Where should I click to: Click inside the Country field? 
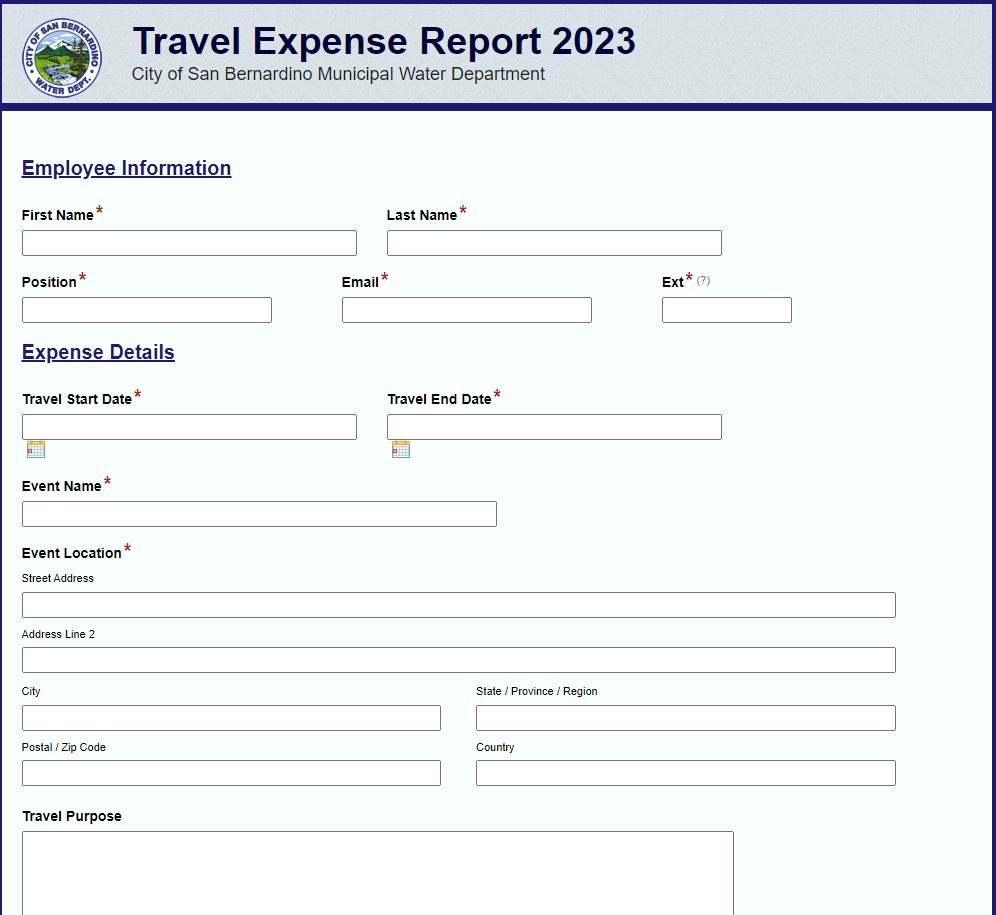click(x=684, y=772)
